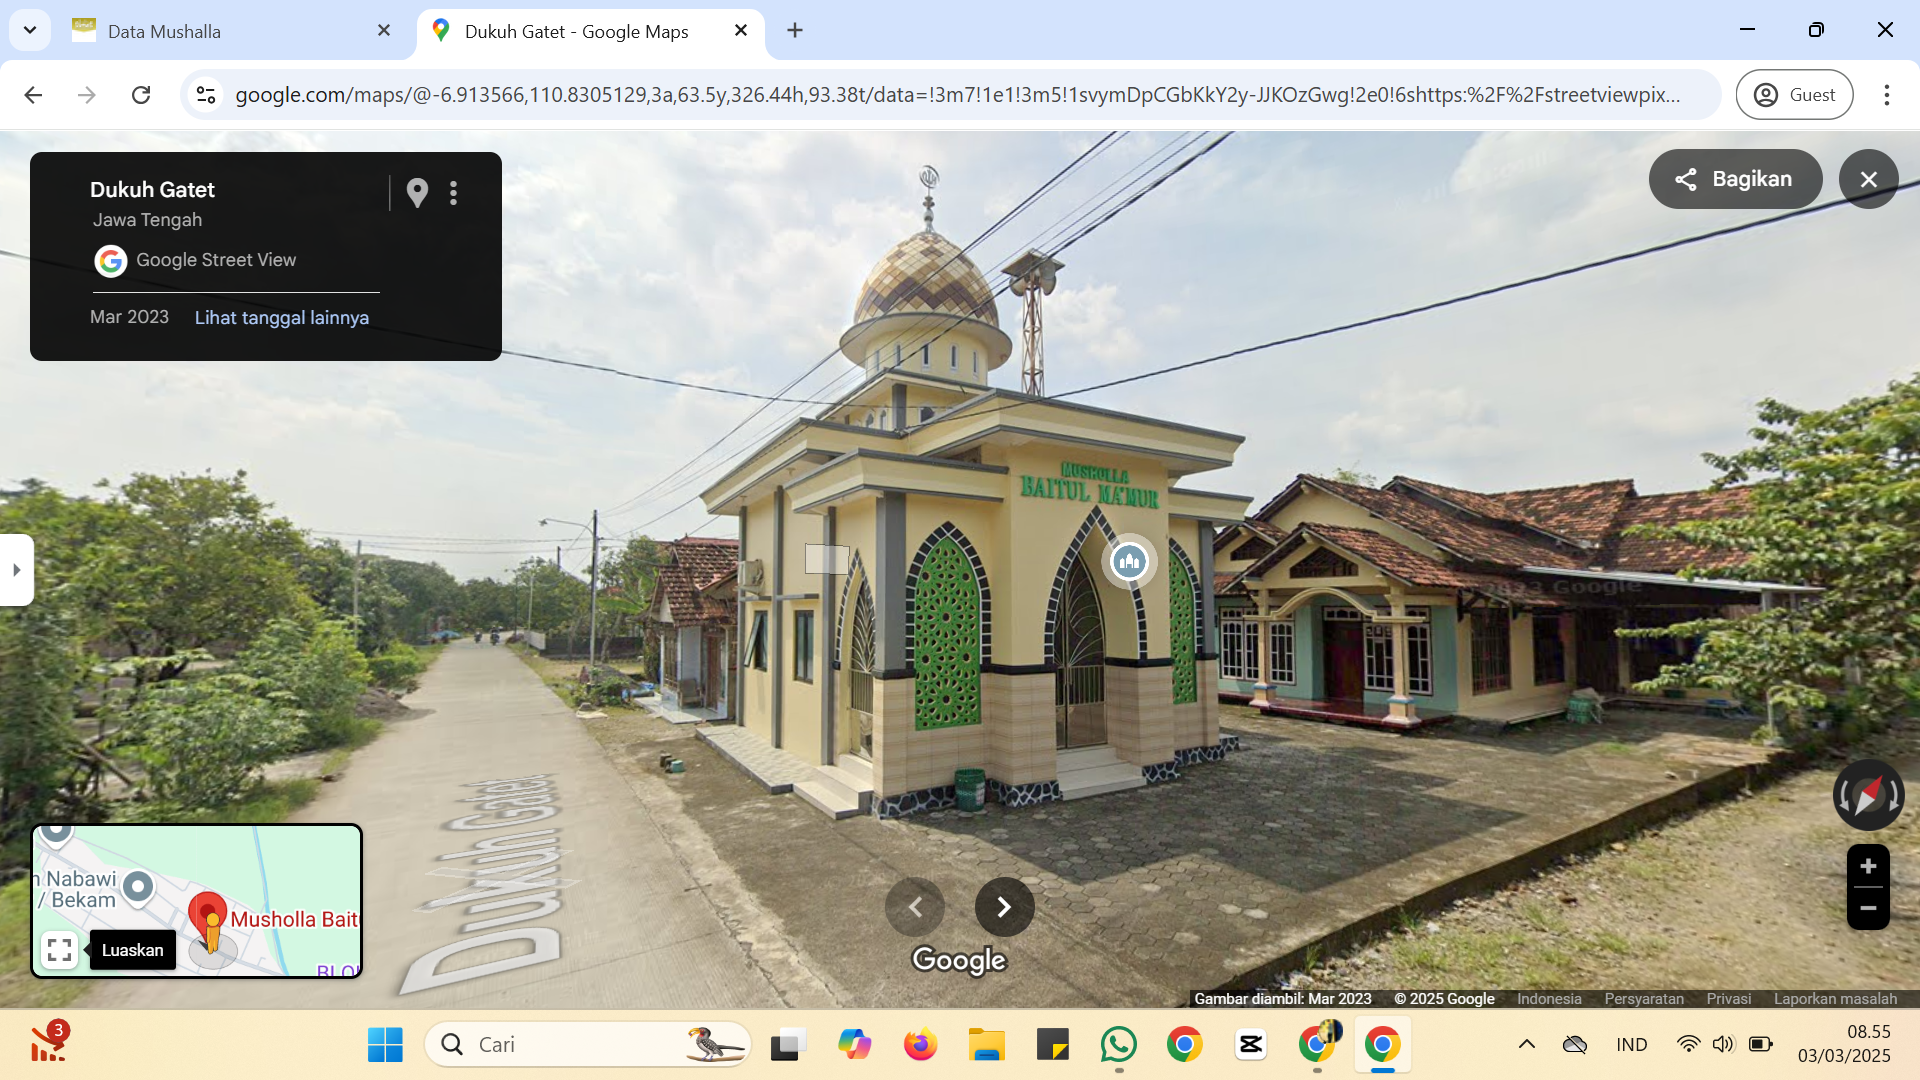Focus the address bar URL field
Viewport: 1920px width, 1080px height.
[957, 95]
